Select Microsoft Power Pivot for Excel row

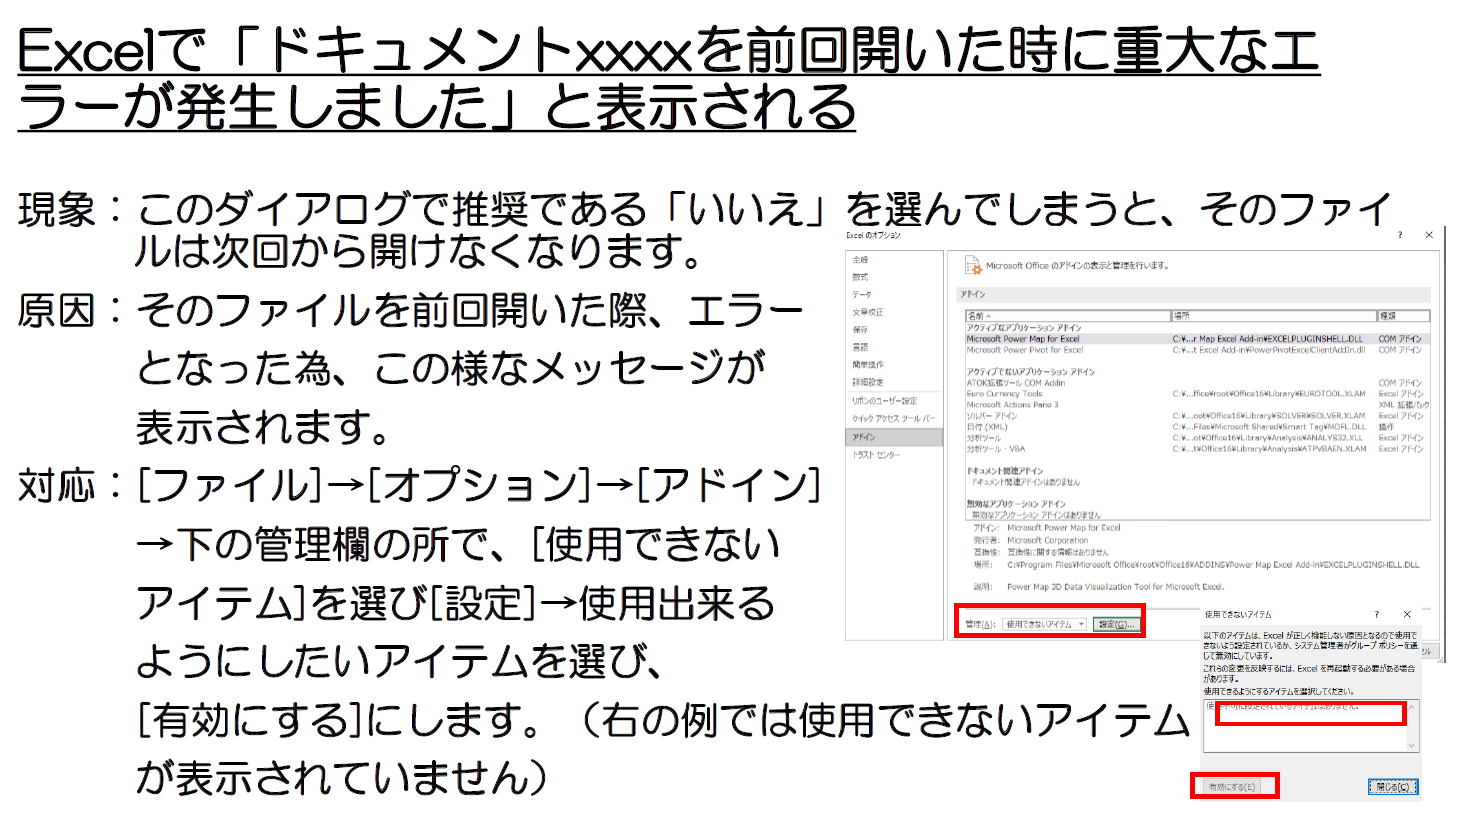1197,350
